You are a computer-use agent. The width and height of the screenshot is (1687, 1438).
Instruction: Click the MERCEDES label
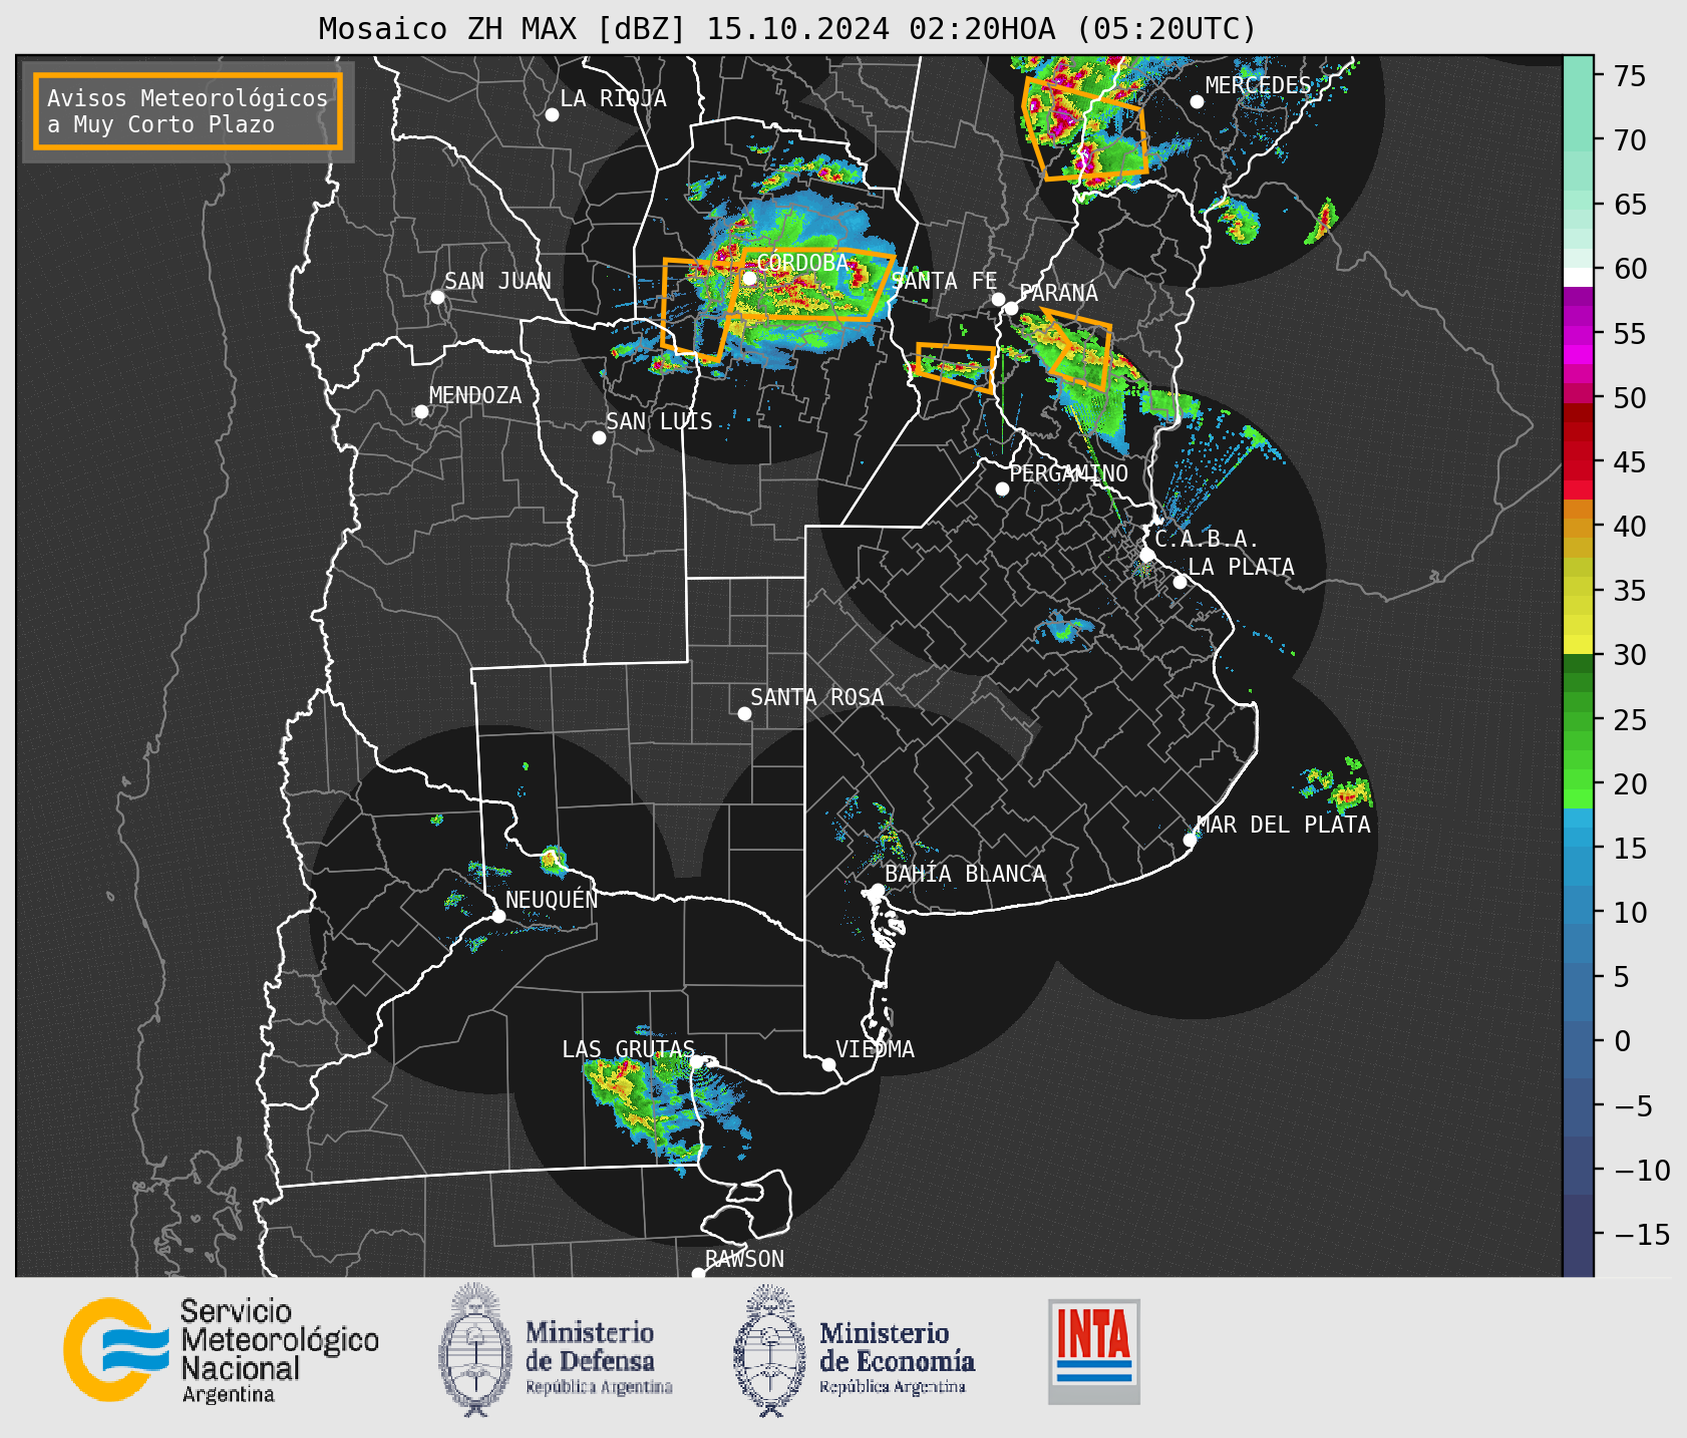coord(1258,85)
